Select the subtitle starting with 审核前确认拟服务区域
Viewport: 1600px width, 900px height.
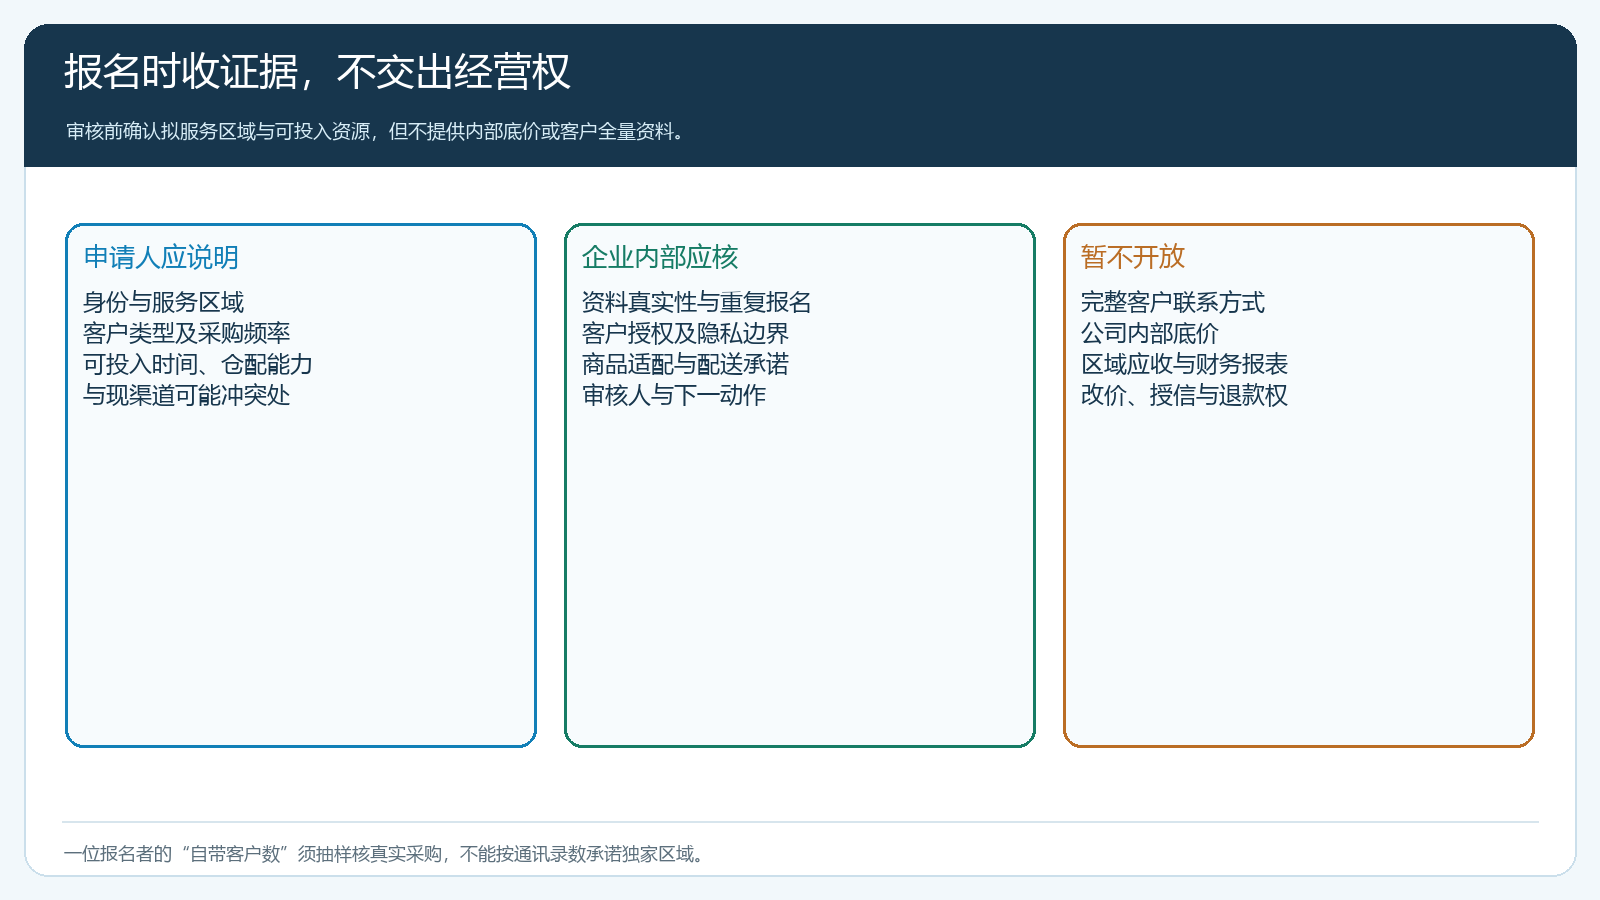[376, 132]
